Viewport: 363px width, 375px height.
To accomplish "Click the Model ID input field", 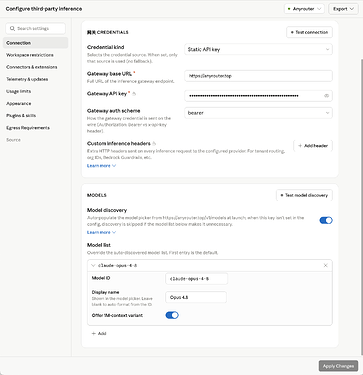I will [196, 279].
